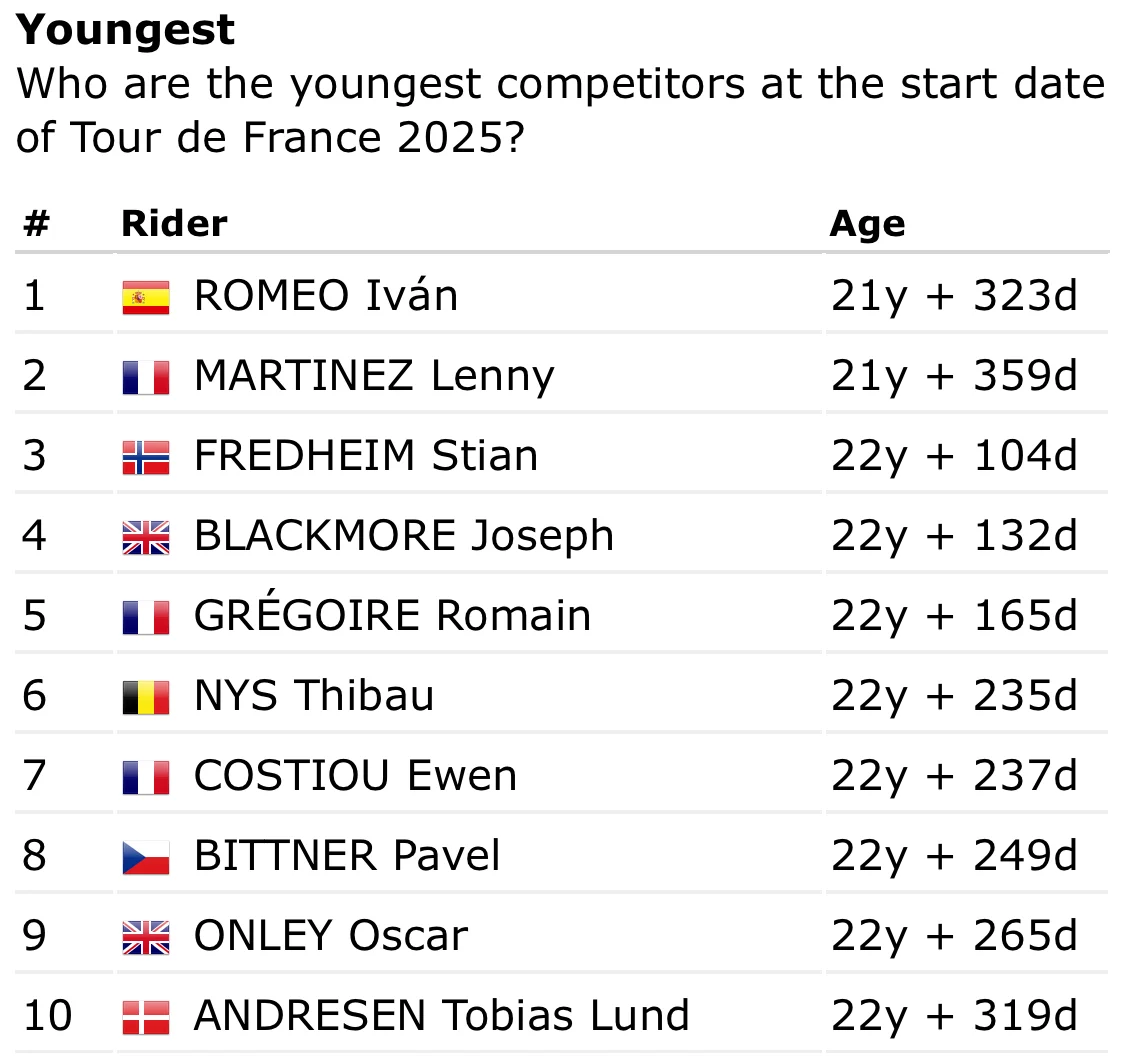Click the # rank column header
Screen dimensions: 1125x1058
click(x=37, y=223)
